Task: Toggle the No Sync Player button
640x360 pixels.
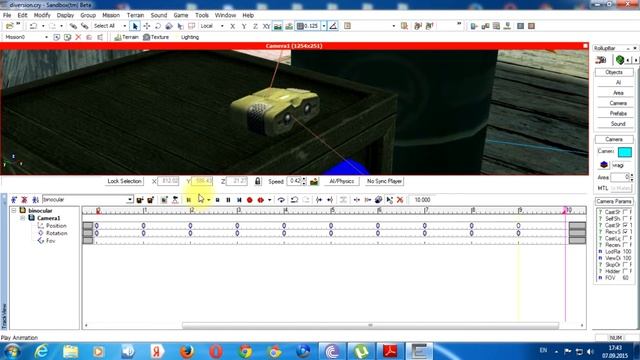Action: (x=384, y=181)
